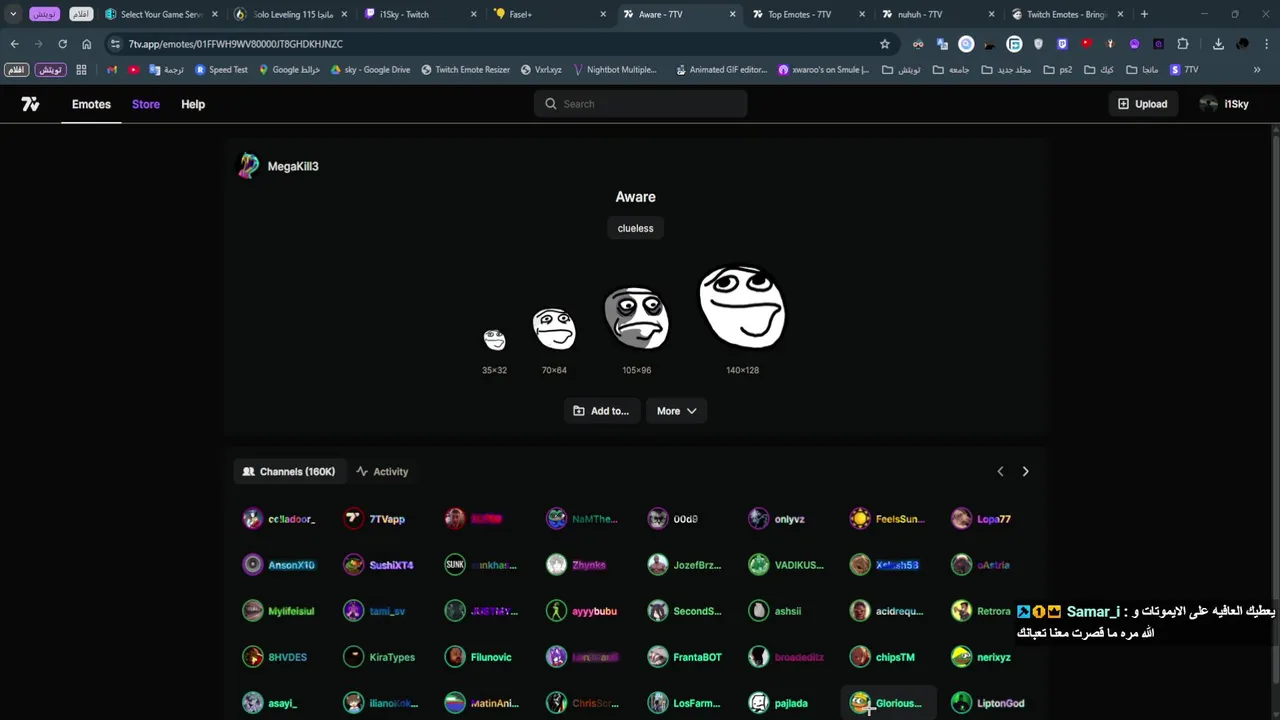Open 7TVapp channel
The image size is (1280, 720).
(374, 519)
